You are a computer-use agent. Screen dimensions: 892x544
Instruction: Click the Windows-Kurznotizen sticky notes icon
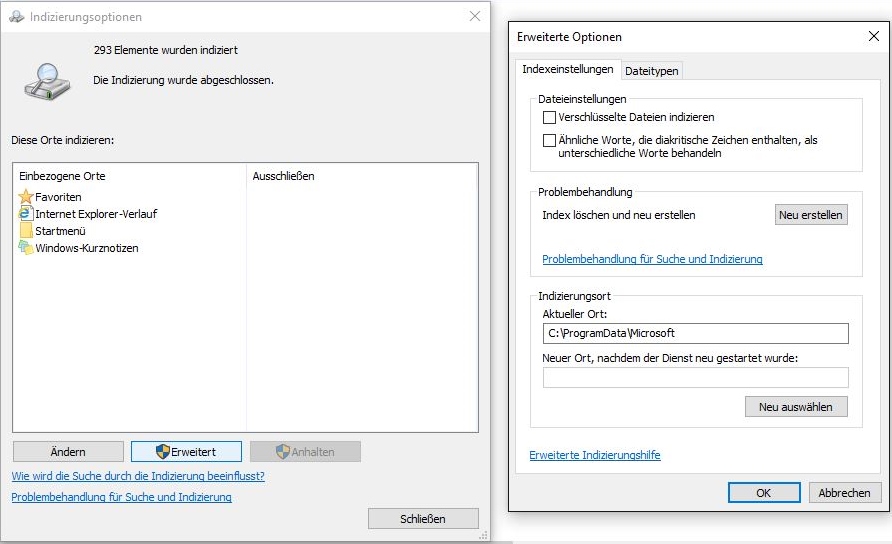(x=26, y=248)
